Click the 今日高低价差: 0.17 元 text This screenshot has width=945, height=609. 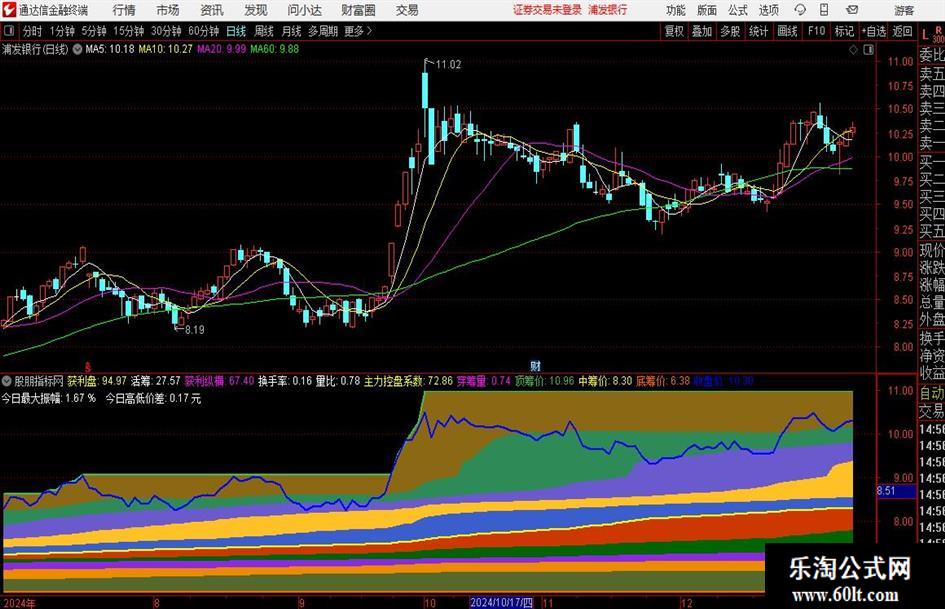(x=153, y=399)
